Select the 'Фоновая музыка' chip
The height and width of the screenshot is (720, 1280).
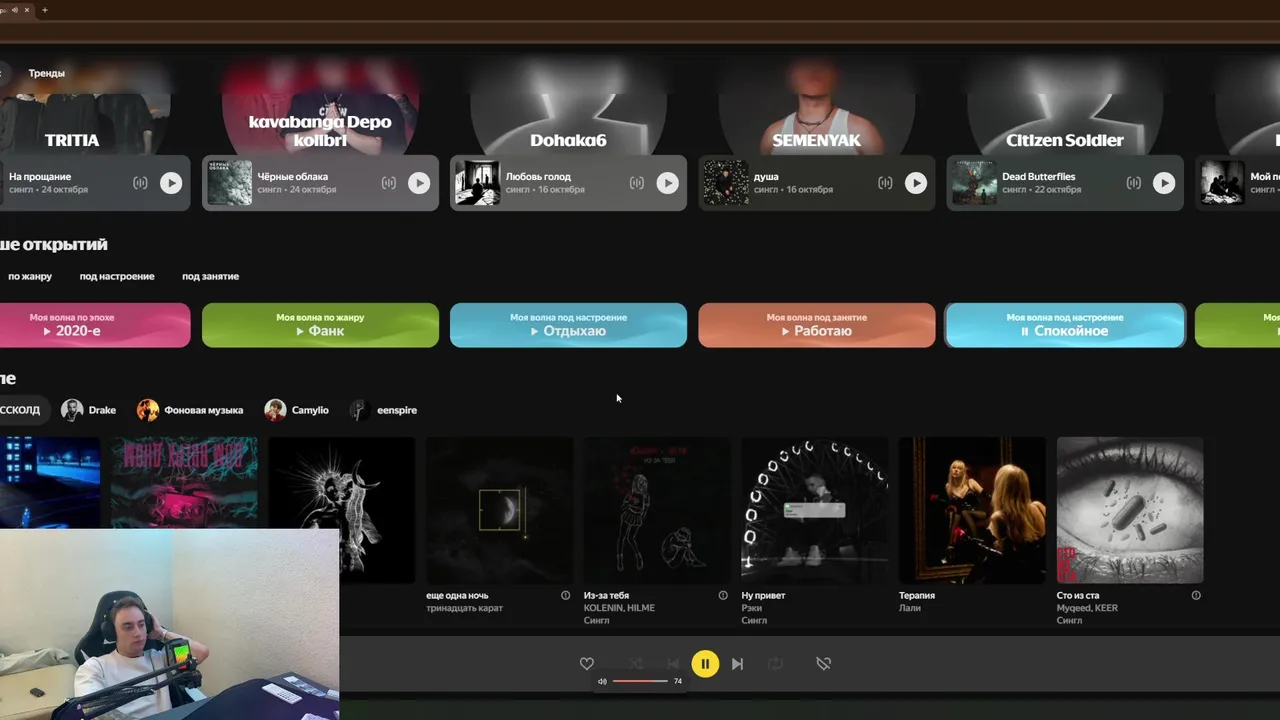(190, 410)
